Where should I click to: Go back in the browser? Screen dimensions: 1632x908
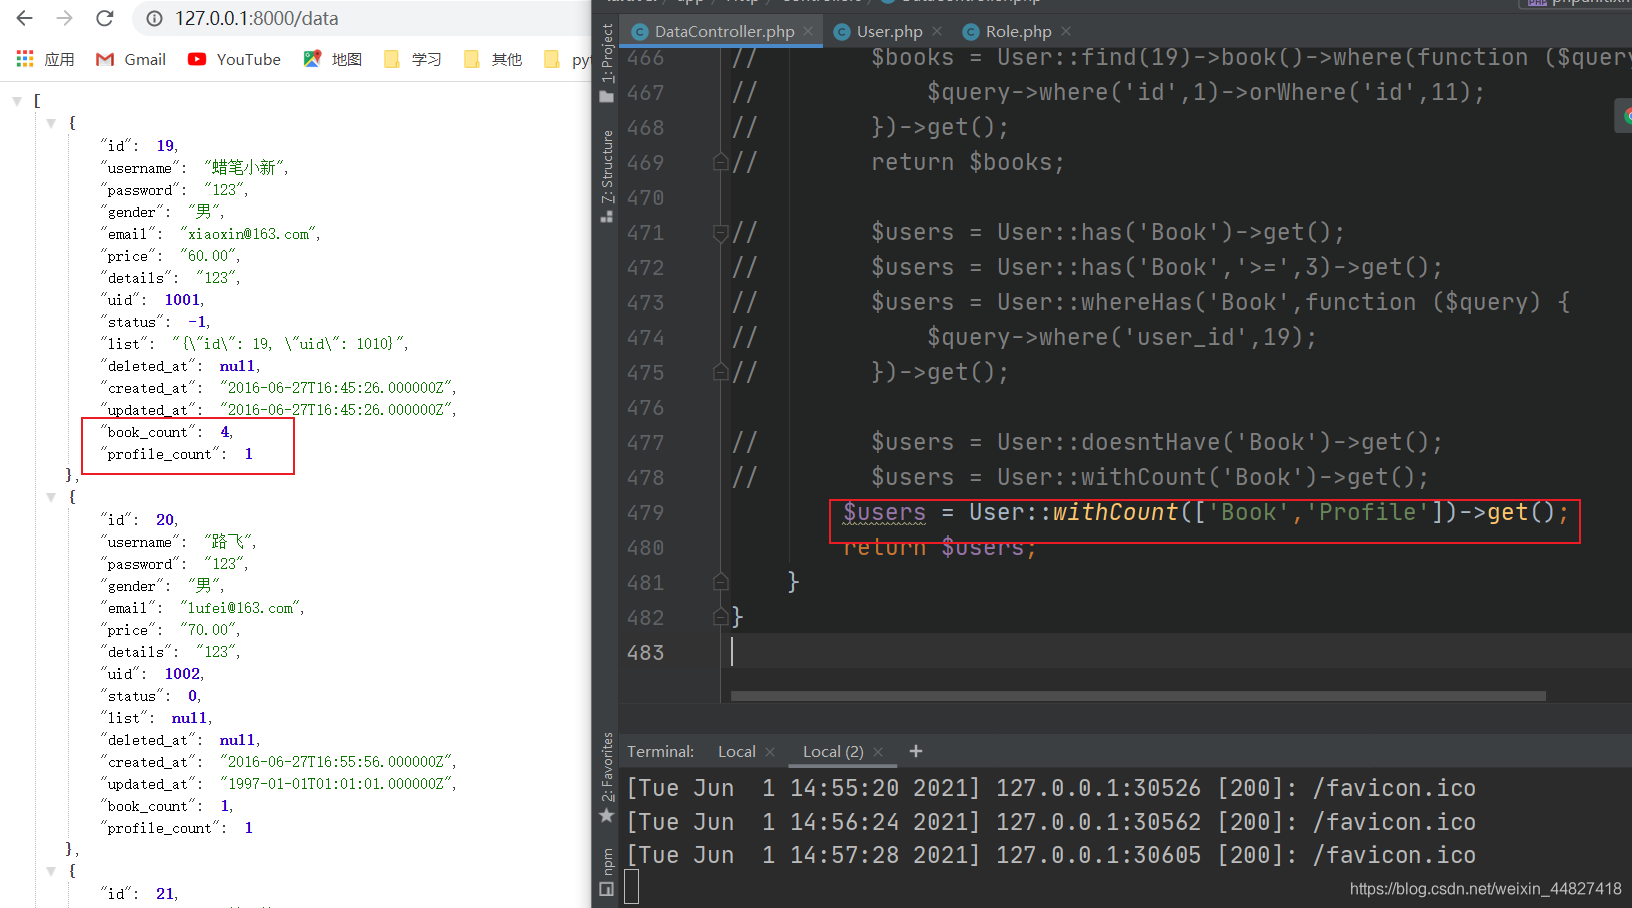[25, 18]
